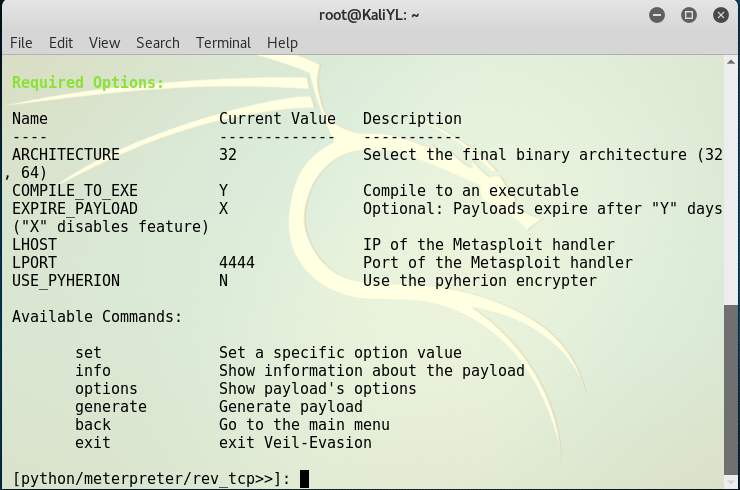Viewport: 740px width, 490px height.
Task: Click the USE_PYHERION value N
Action: point(223,280)
